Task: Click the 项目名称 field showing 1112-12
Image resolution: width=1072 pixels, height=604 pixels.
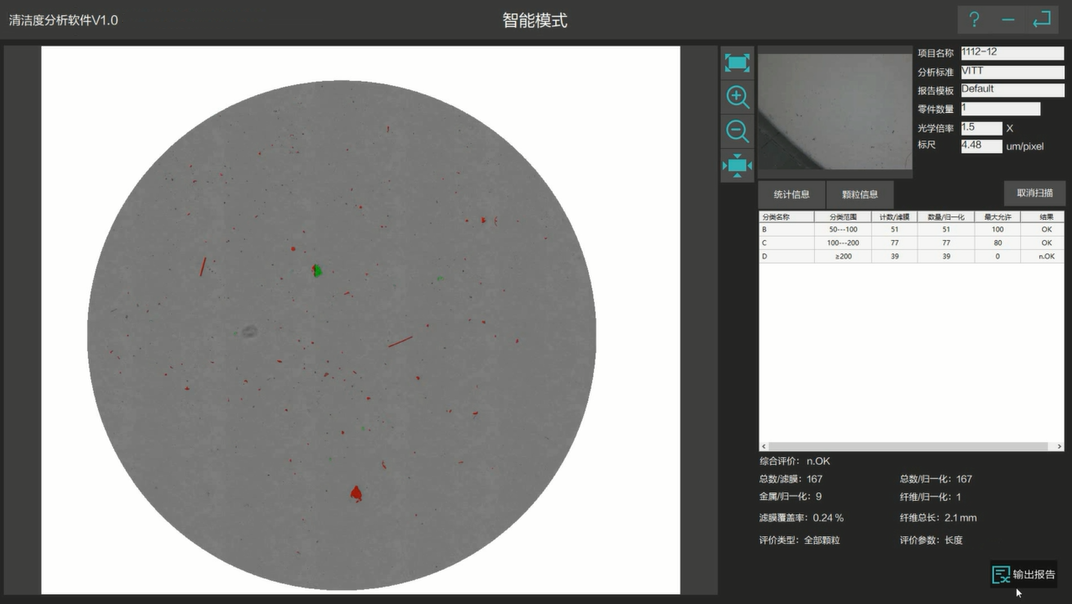Action: [x=1011, y=53]
